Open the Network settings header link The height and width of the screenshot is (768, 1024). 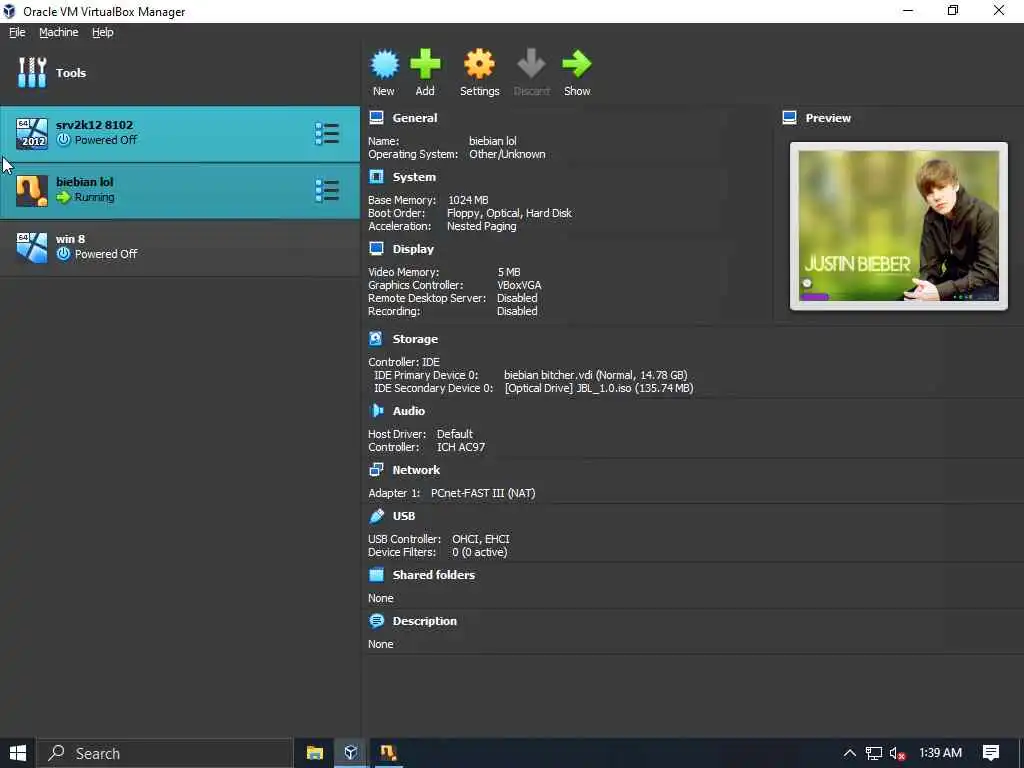pos(416,470)
